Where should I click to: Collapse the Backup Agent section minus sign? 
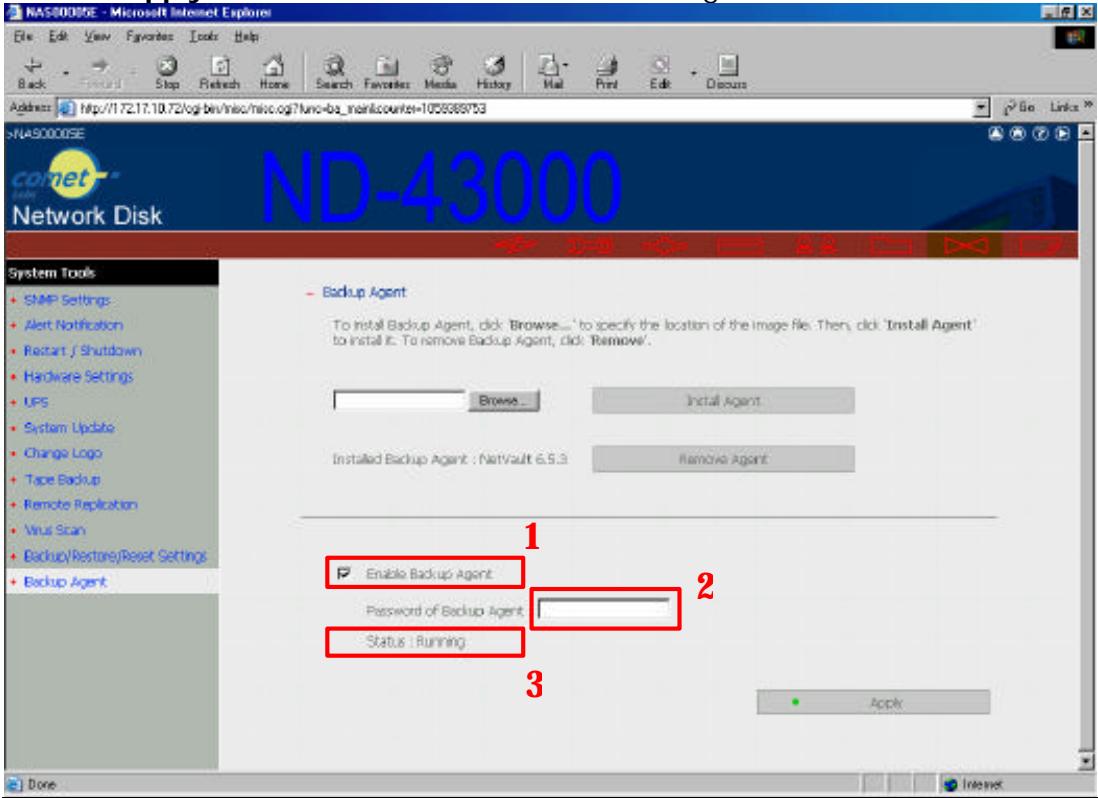click(x=310, y=293)
